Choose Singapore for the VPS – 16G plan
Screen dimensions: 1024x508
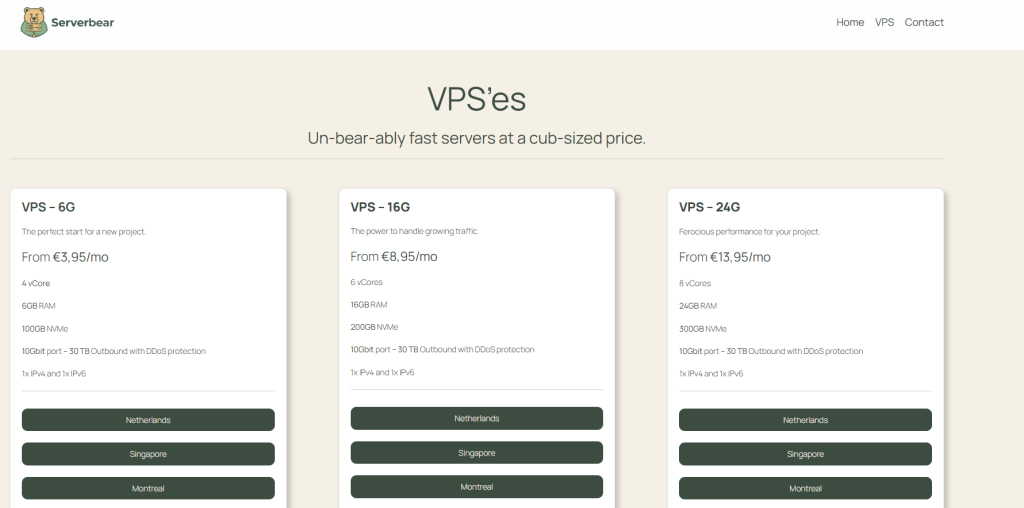[x=477, y=452]
